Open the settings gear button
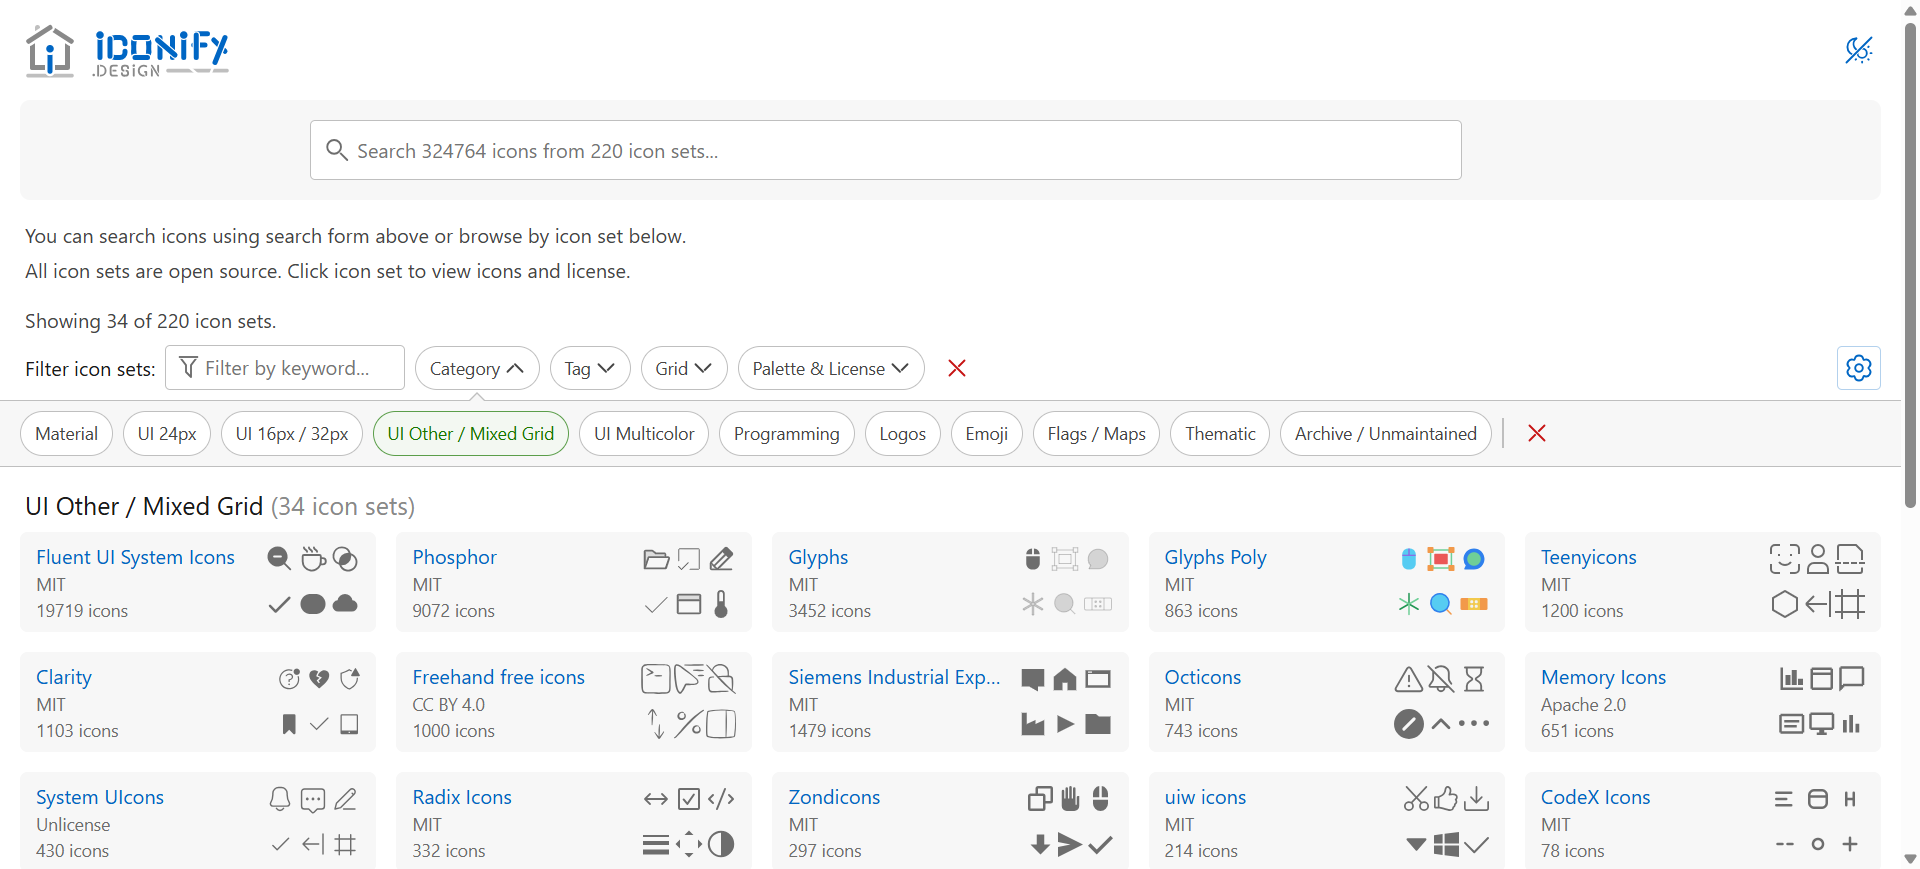Screen dimensions: 1920x869 click(1858, 368)
